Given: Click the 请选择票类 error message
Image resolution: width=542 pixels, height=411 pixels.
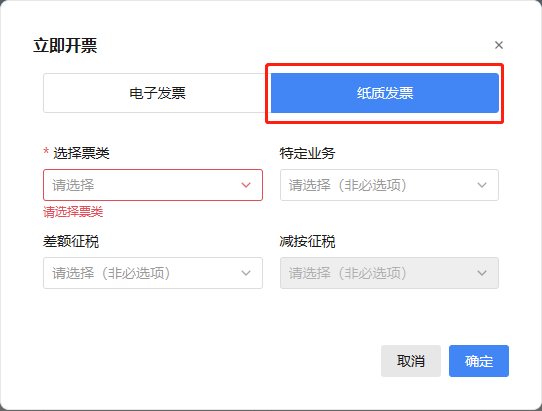Looking at the screenshot, I should pos(73,212).
